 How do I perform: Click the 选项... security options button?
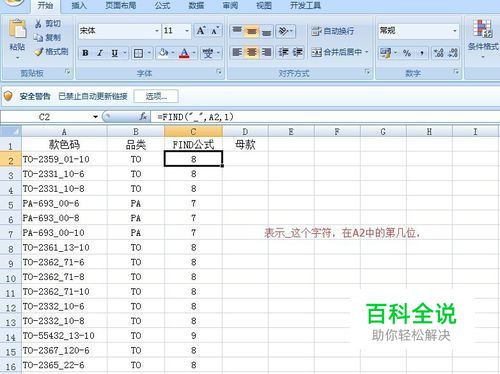[156, 96]
